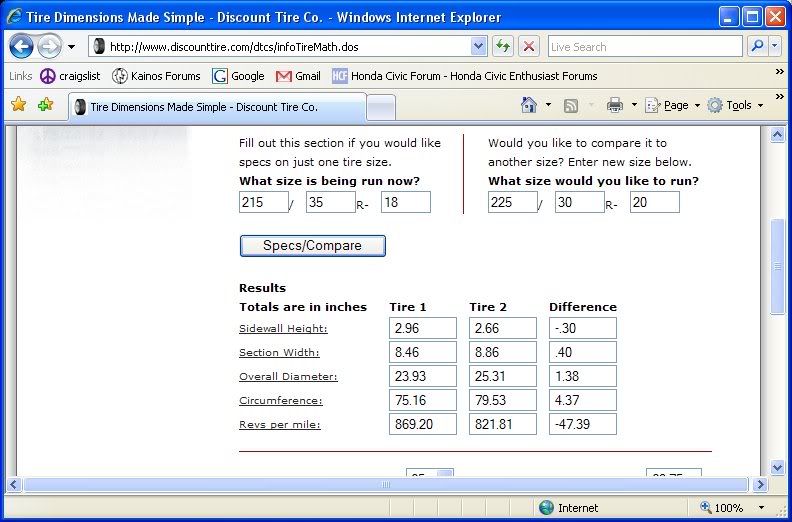Image resolution: width=792 pixels, height=522 pixels.
Task: Open Honda Civic Forum bookmark
Action: (465, 76)
